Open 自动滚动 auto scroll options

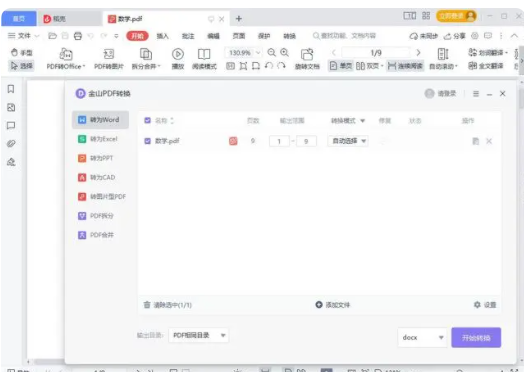443,59
